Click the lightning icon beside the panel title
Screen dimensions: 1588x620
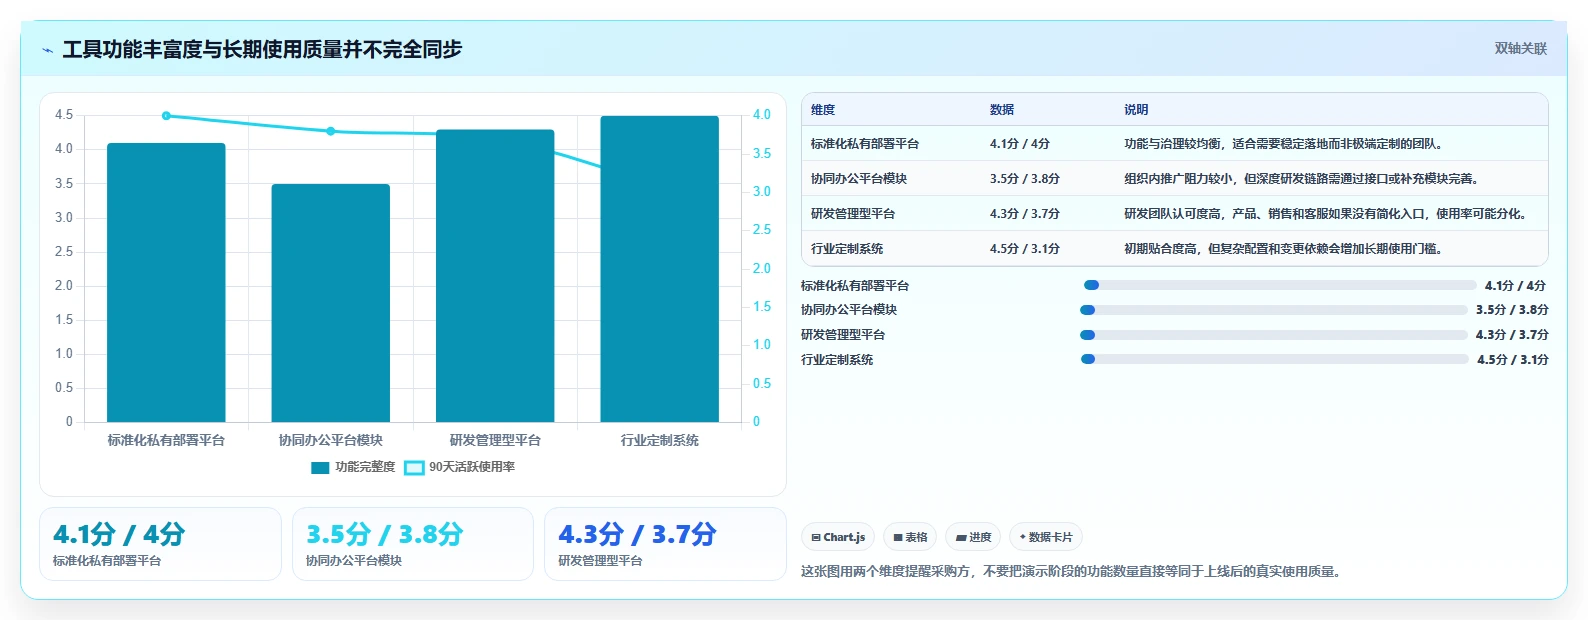coord(47,50)
